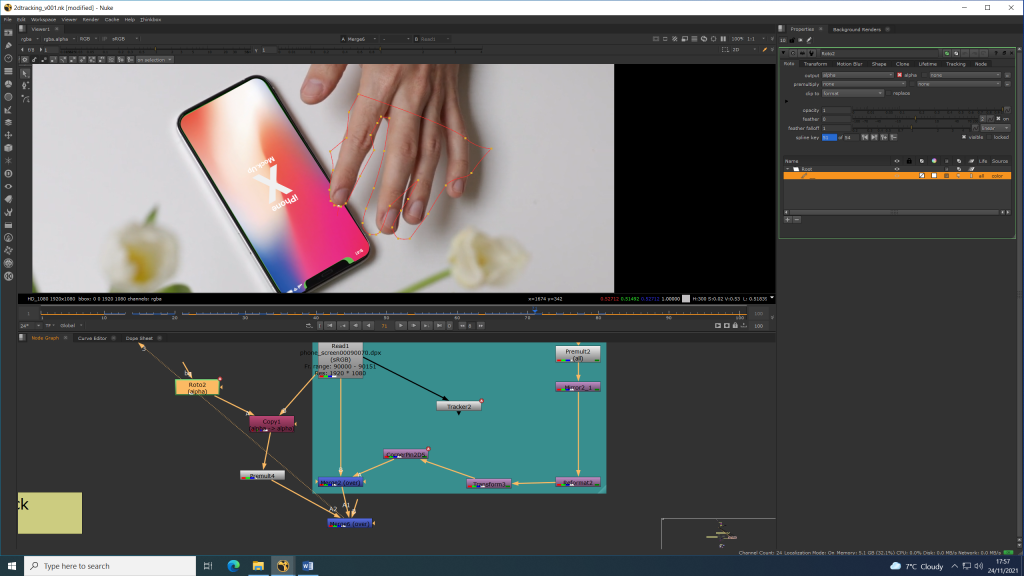Click the Draw nodes brush icon in the left toolbar
Viewport: 1024px width, 576px height.
point(8,46)
